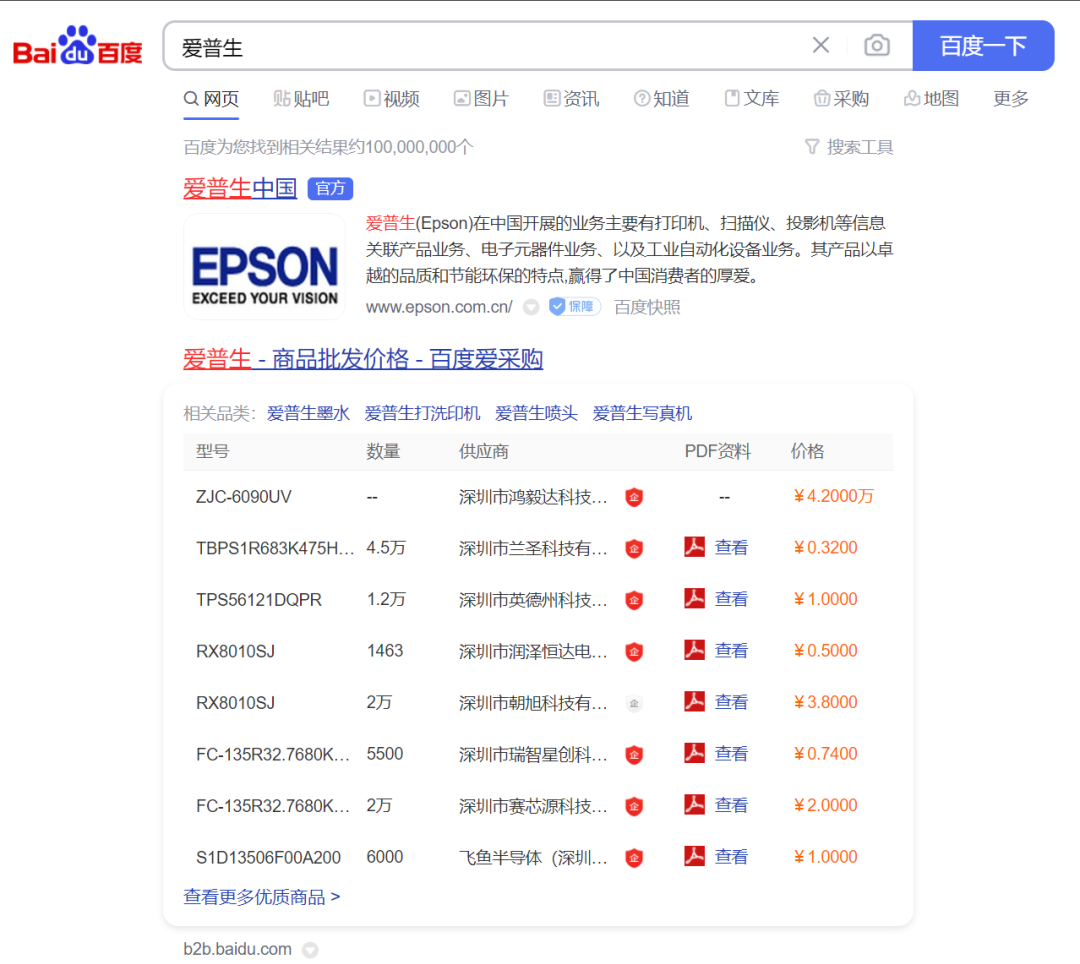The width and height of the screenshot is (1080, 964).
Task: Open 爱普生 - 商品批发价格 - 百度爱采购 result
Action: [x=363, y=359]
